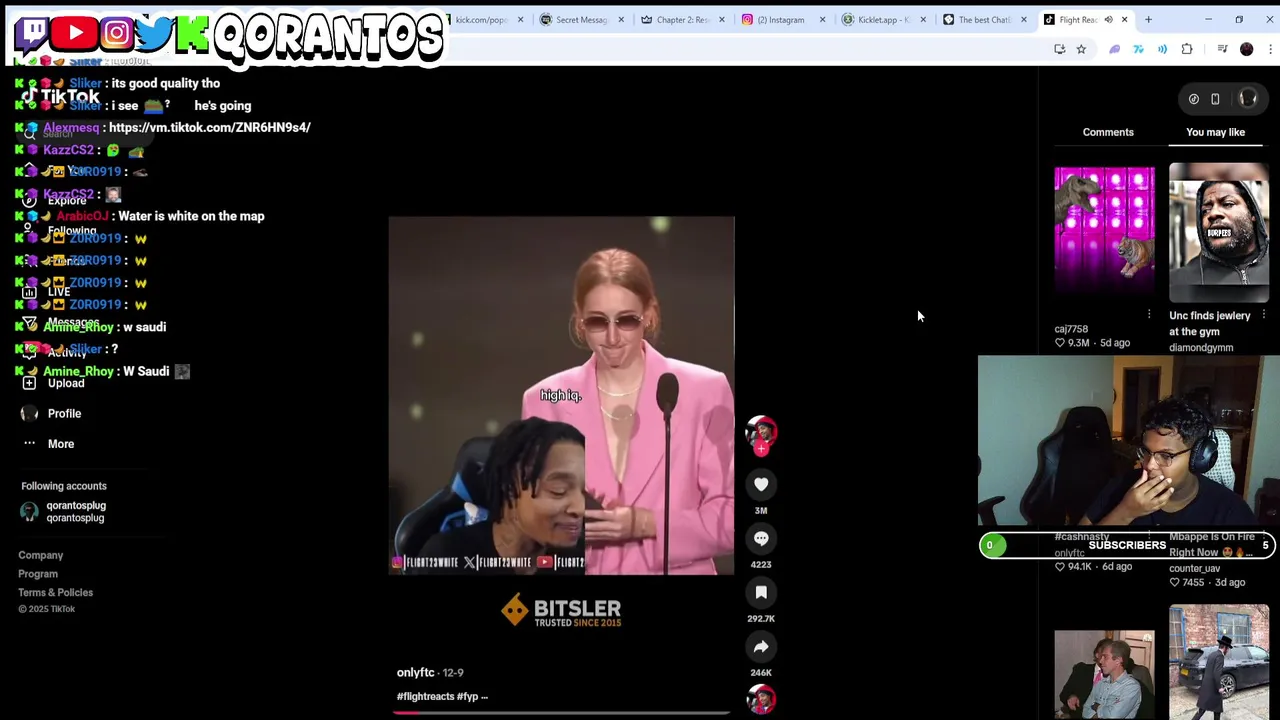Open Chrome media control icon

tap(1222, 49)
